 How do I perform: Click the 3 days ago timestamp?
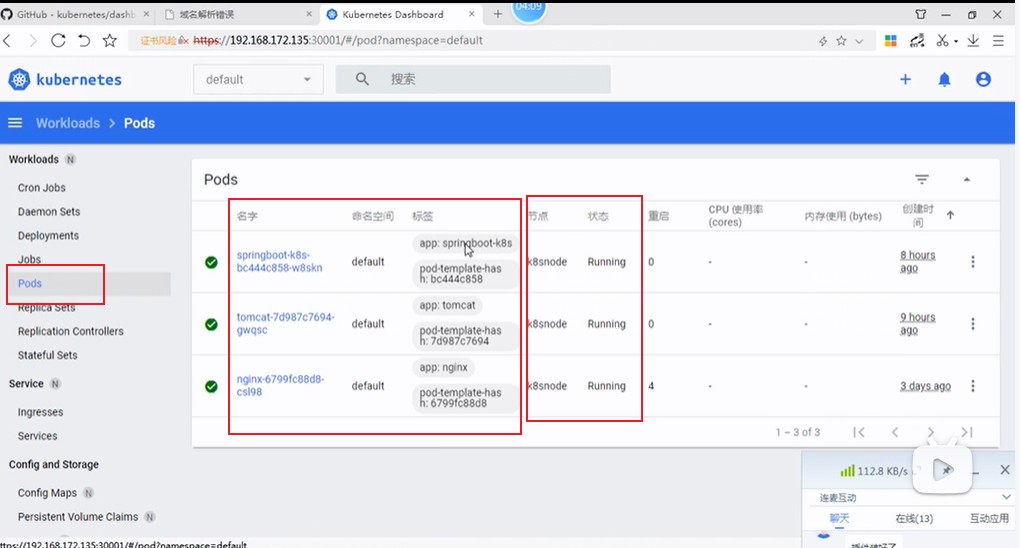click(925, 386)
